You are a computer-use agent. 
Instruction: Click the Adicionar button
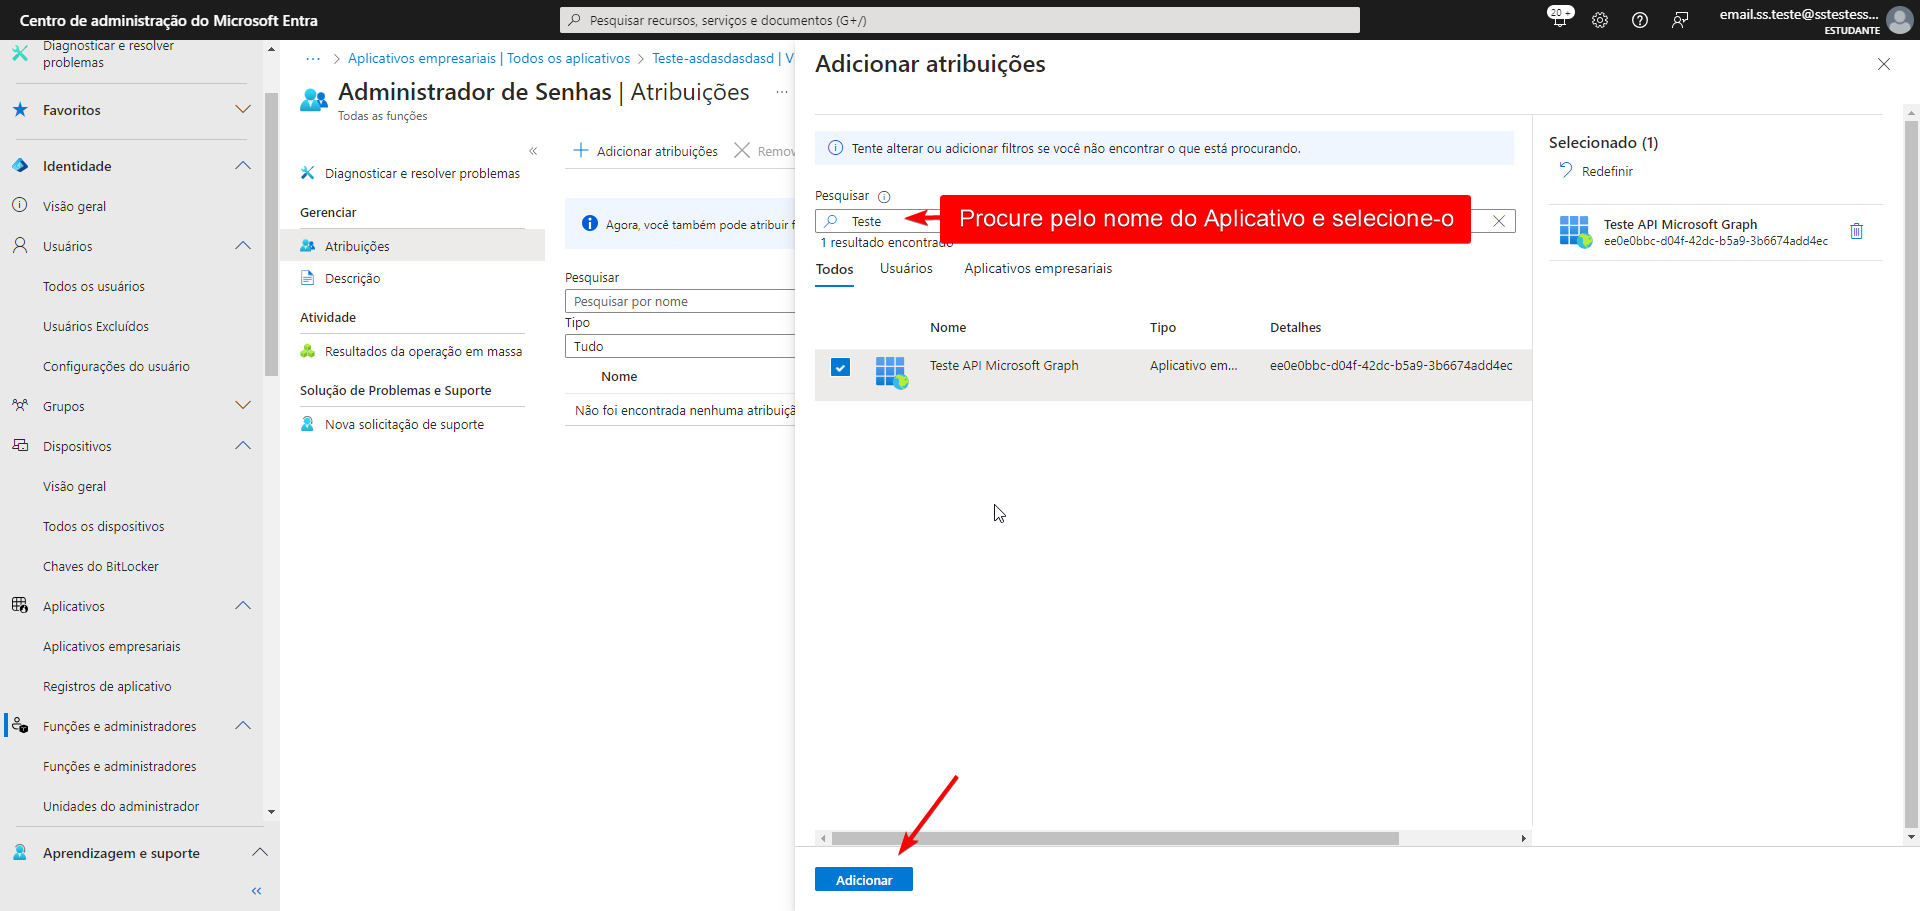[x=864, y=879]
